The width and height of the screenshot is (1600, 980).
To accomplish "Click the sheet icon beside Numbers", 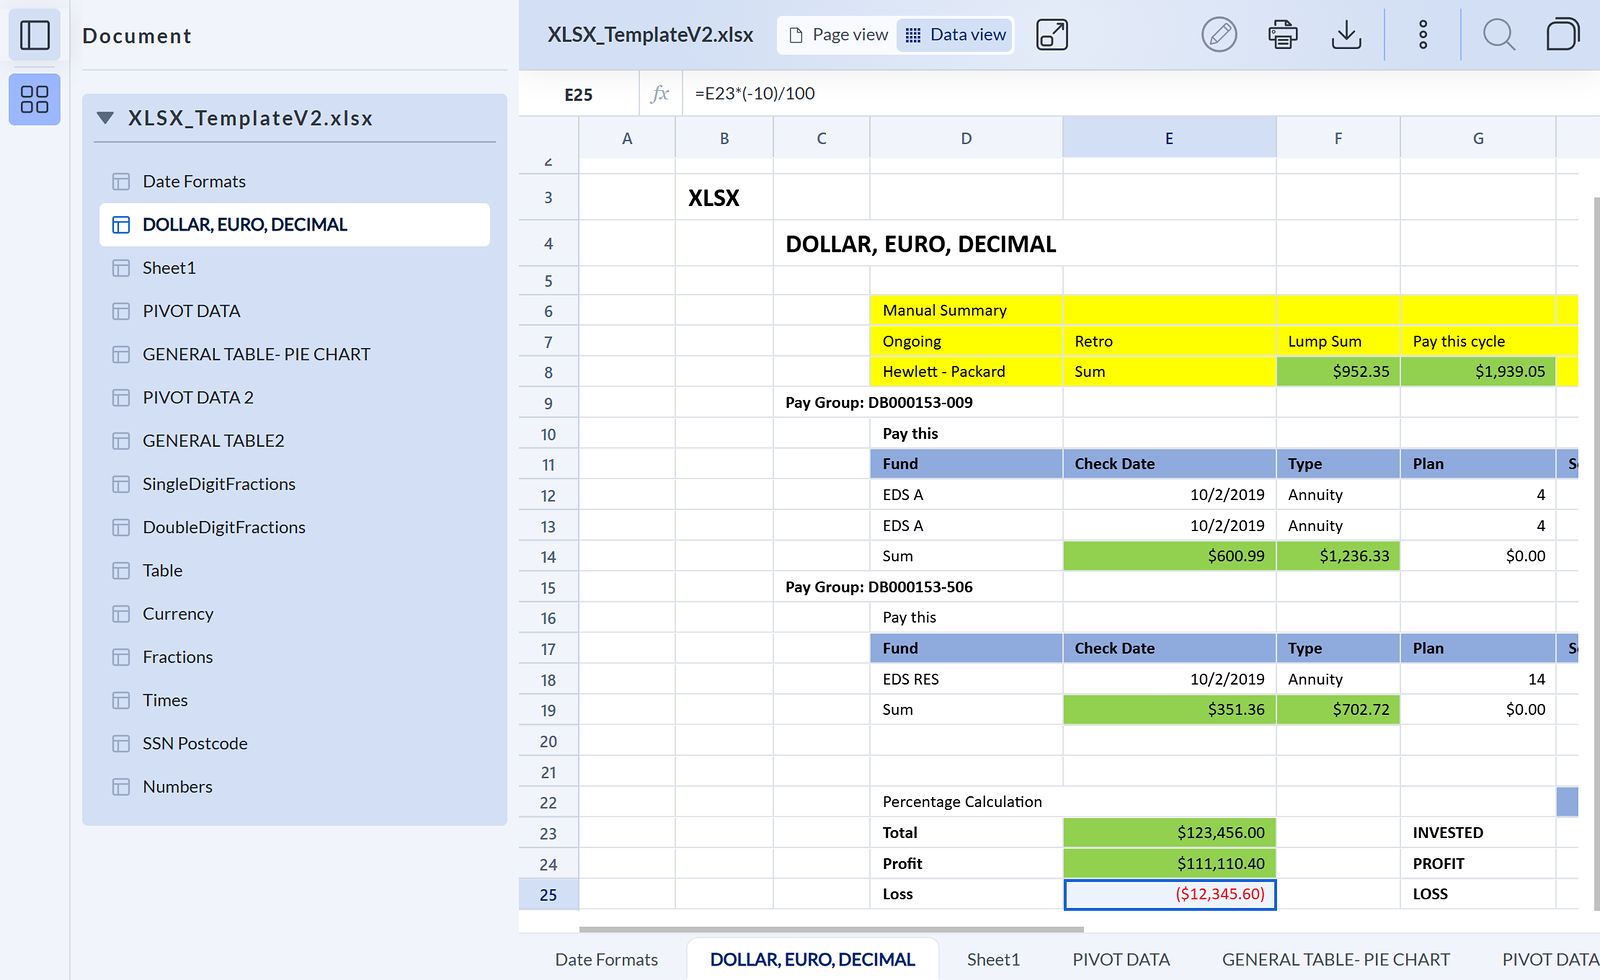I will pyautogui.click(x=121, y=787).
